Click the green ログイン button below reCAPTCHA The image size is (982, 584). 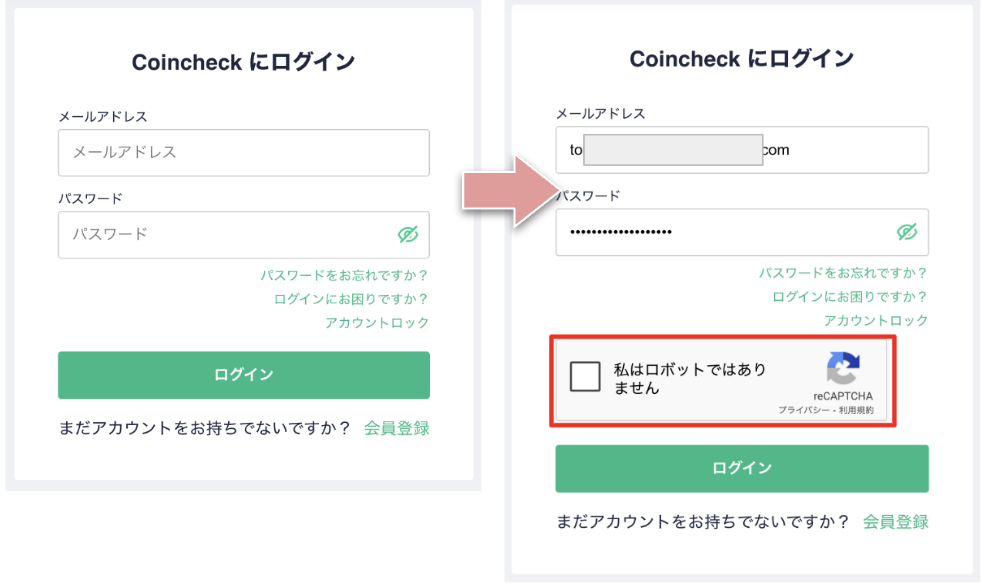pos(742,468)
